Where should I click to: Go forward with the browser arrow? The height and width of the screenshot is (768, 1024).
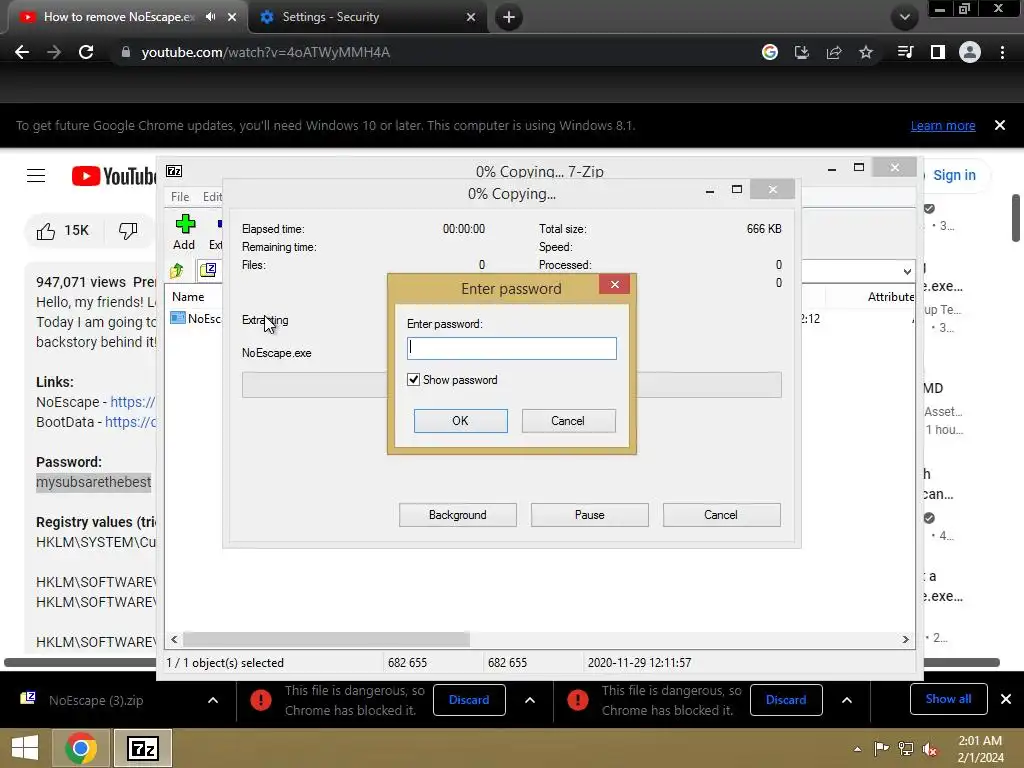coord(54,52)
